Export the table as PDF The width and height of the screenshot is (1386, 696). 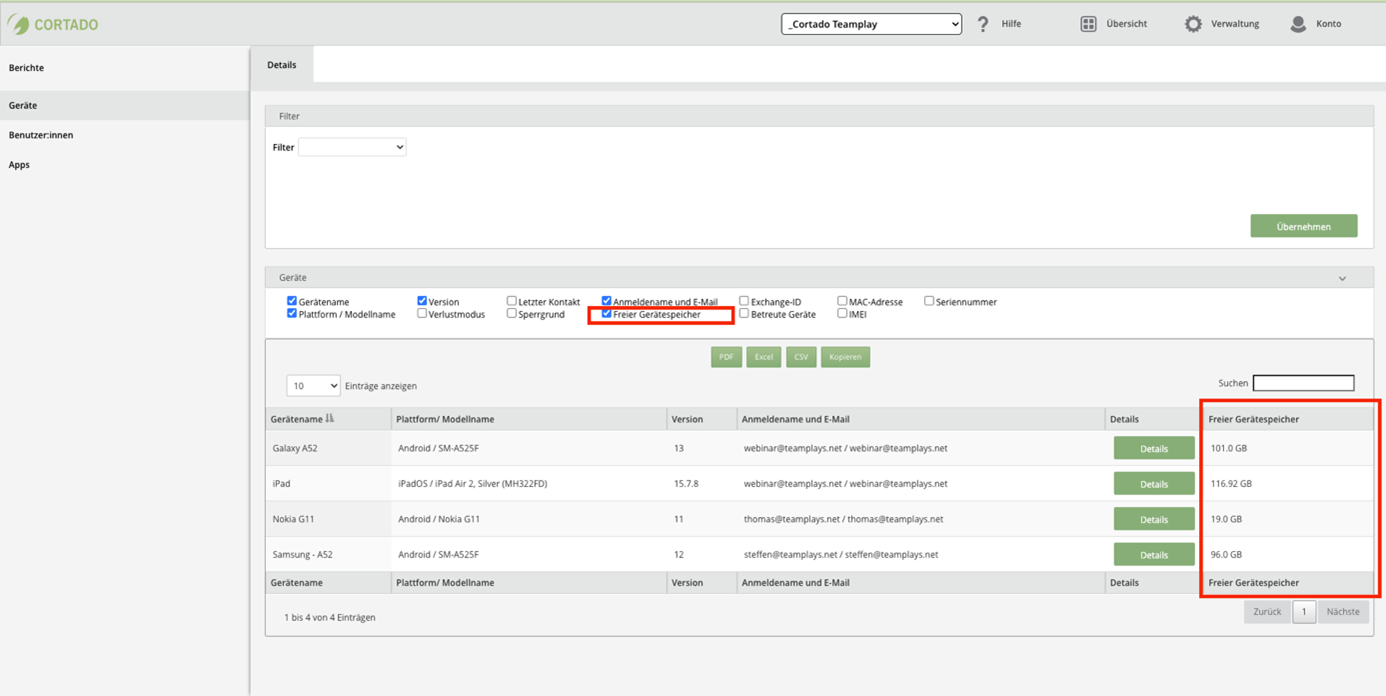click(x=726, y=357)
